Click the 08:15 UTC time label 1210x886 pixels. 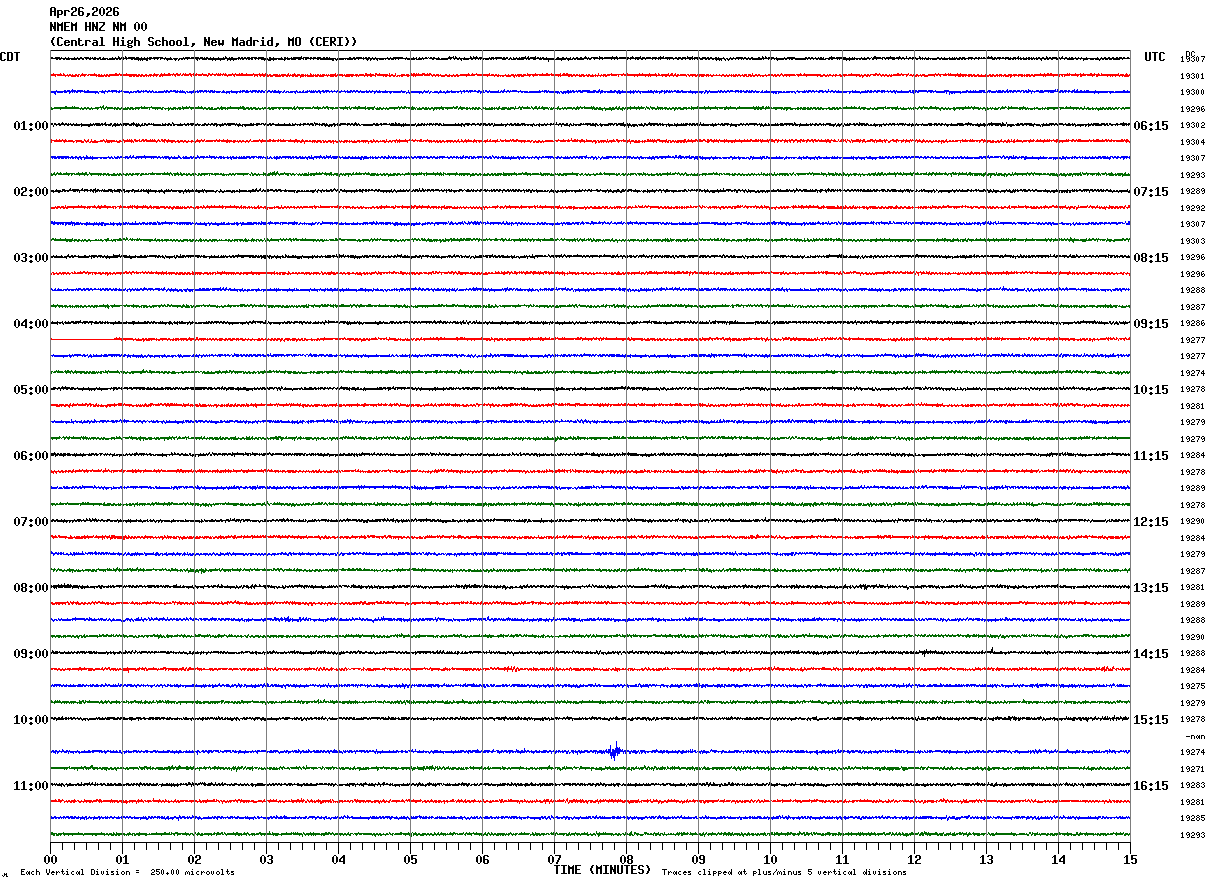coord(1151,258)
